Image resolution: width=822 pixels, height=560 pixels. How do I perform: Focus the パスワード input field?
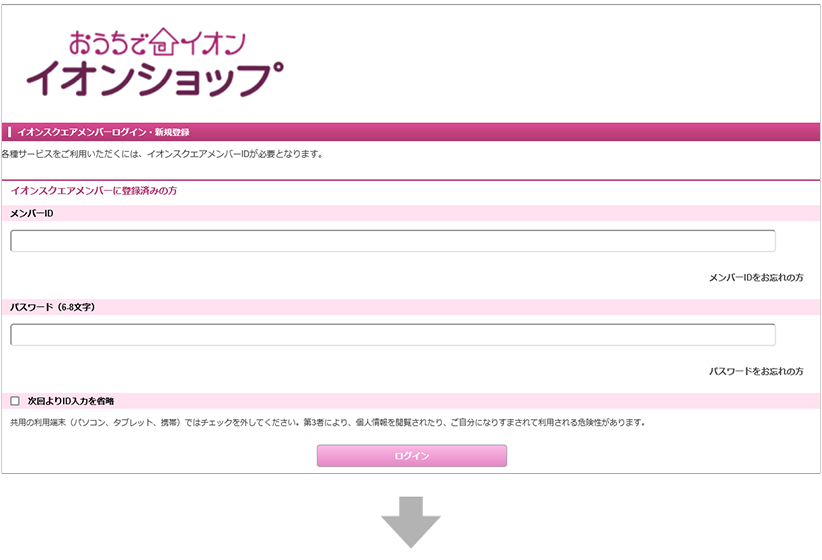point(393,335)
